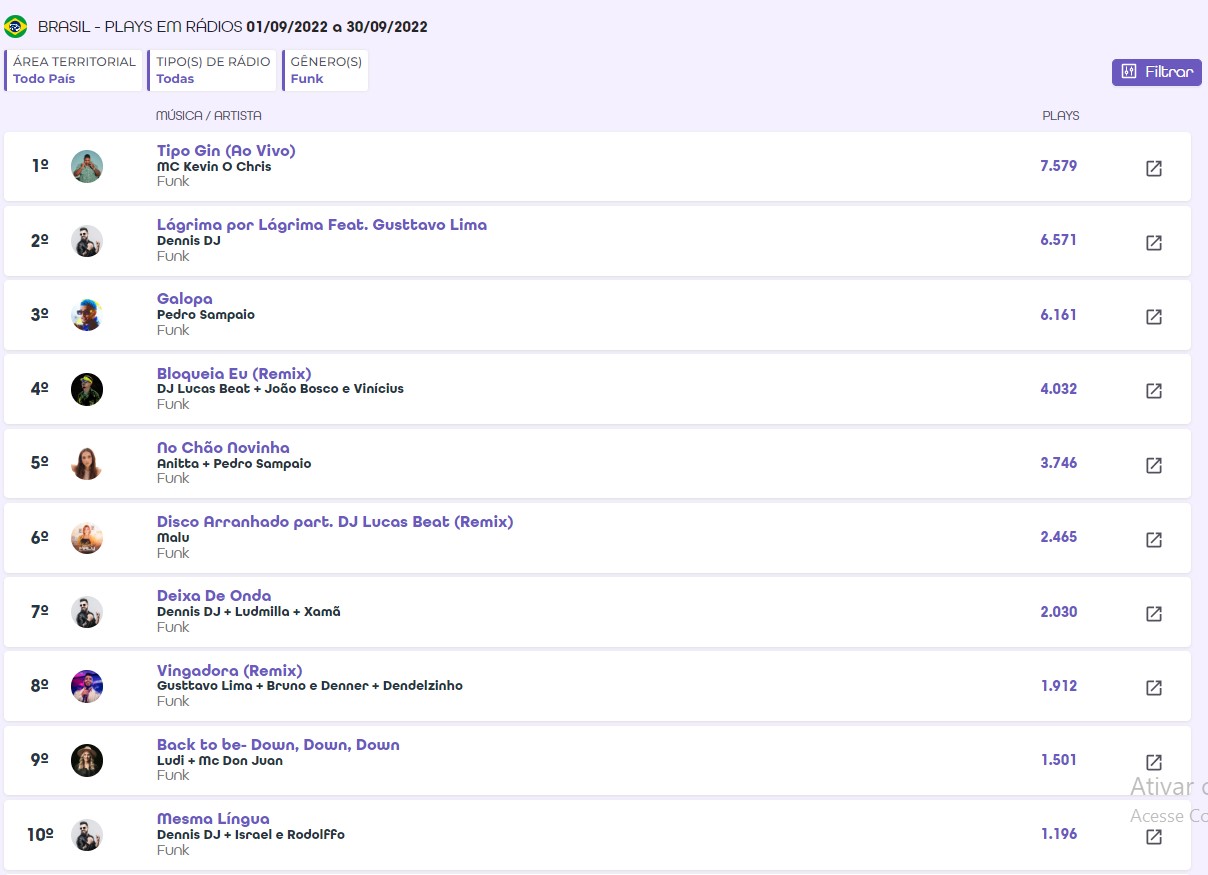Open the Área Territorial filter
This screenshot has width=1208, height=875.
(74, 70)
